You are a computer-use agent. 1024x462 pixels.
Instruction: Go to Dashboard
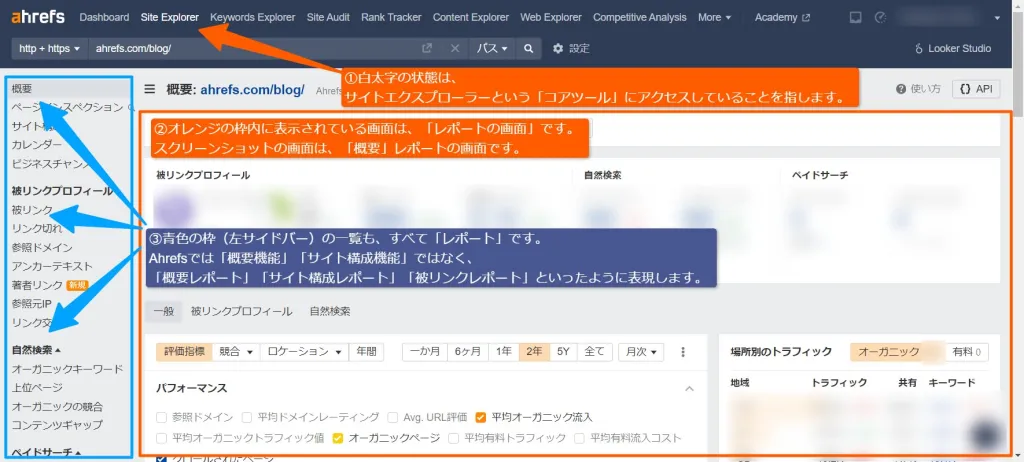[104, 18]
